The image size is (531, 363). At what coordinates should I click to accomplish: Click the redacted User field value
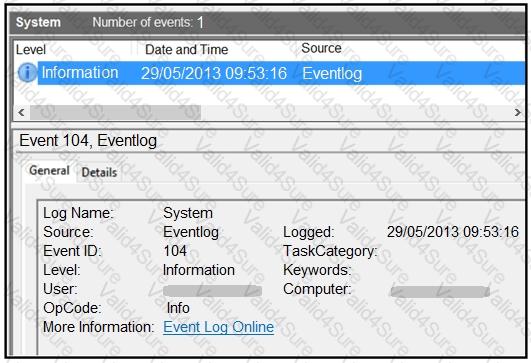point(212,291)
